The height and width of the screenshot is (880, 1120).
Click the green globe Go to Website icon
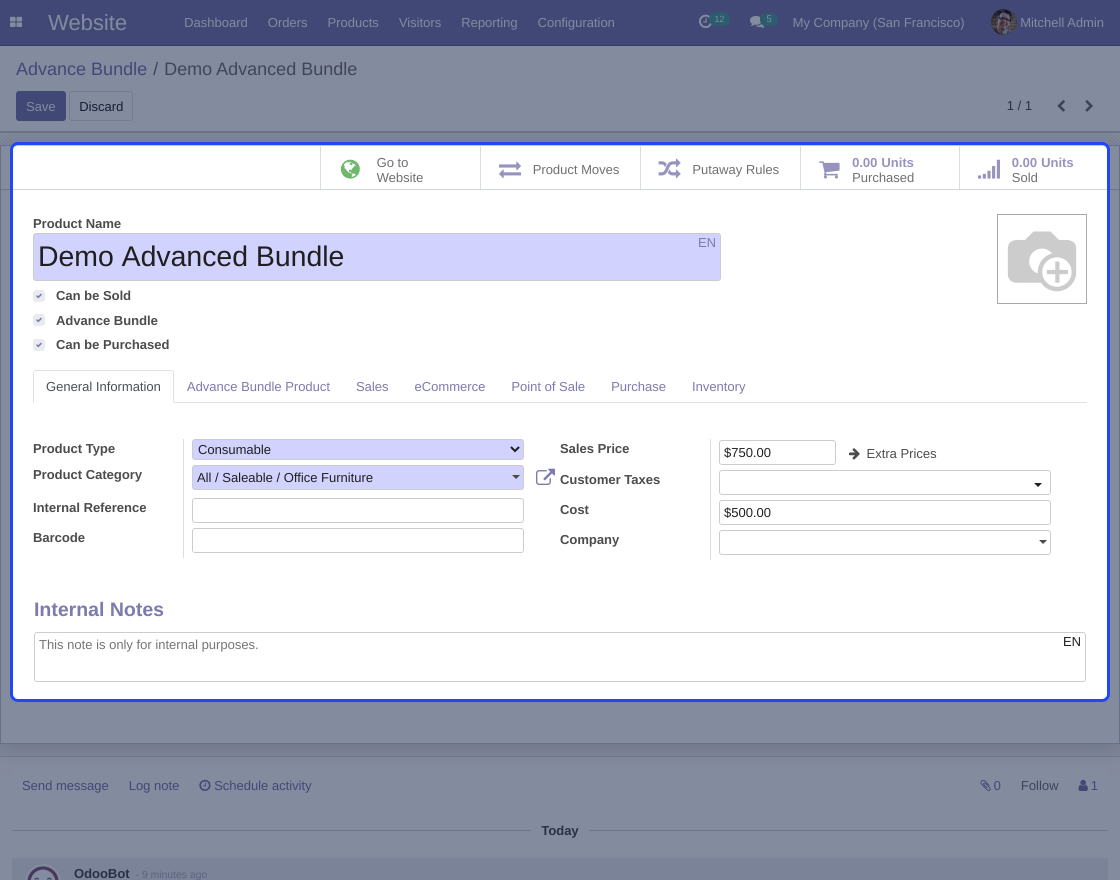[350, 169]
